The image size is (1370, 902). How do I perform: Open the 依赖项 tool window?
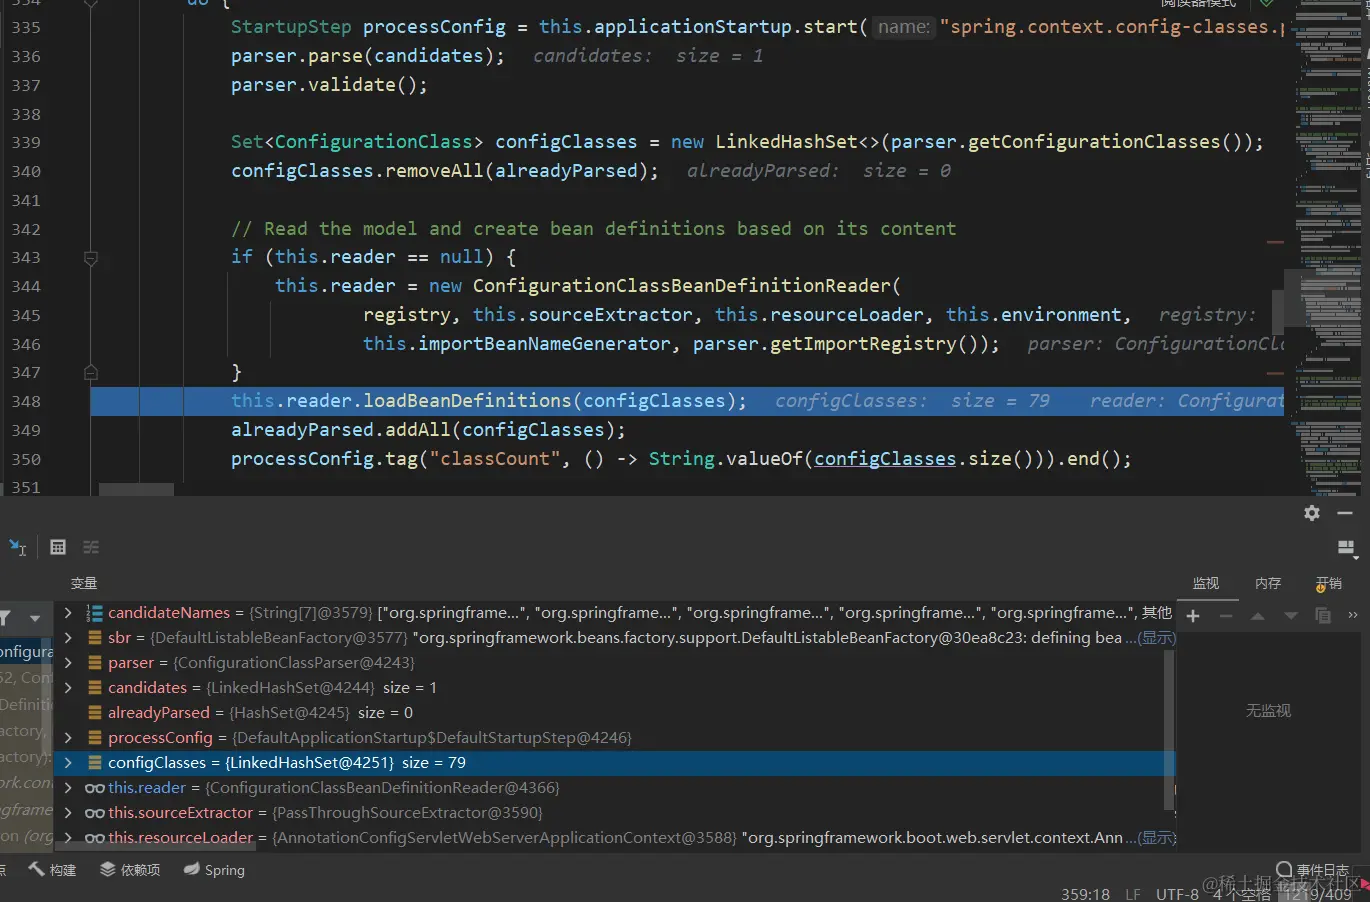tap(130, 870)
